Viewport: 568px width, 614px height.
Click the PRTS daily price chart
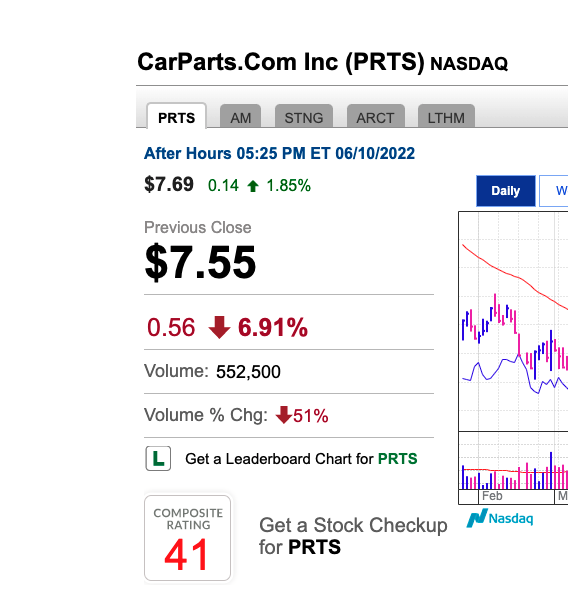click(513, 321)
